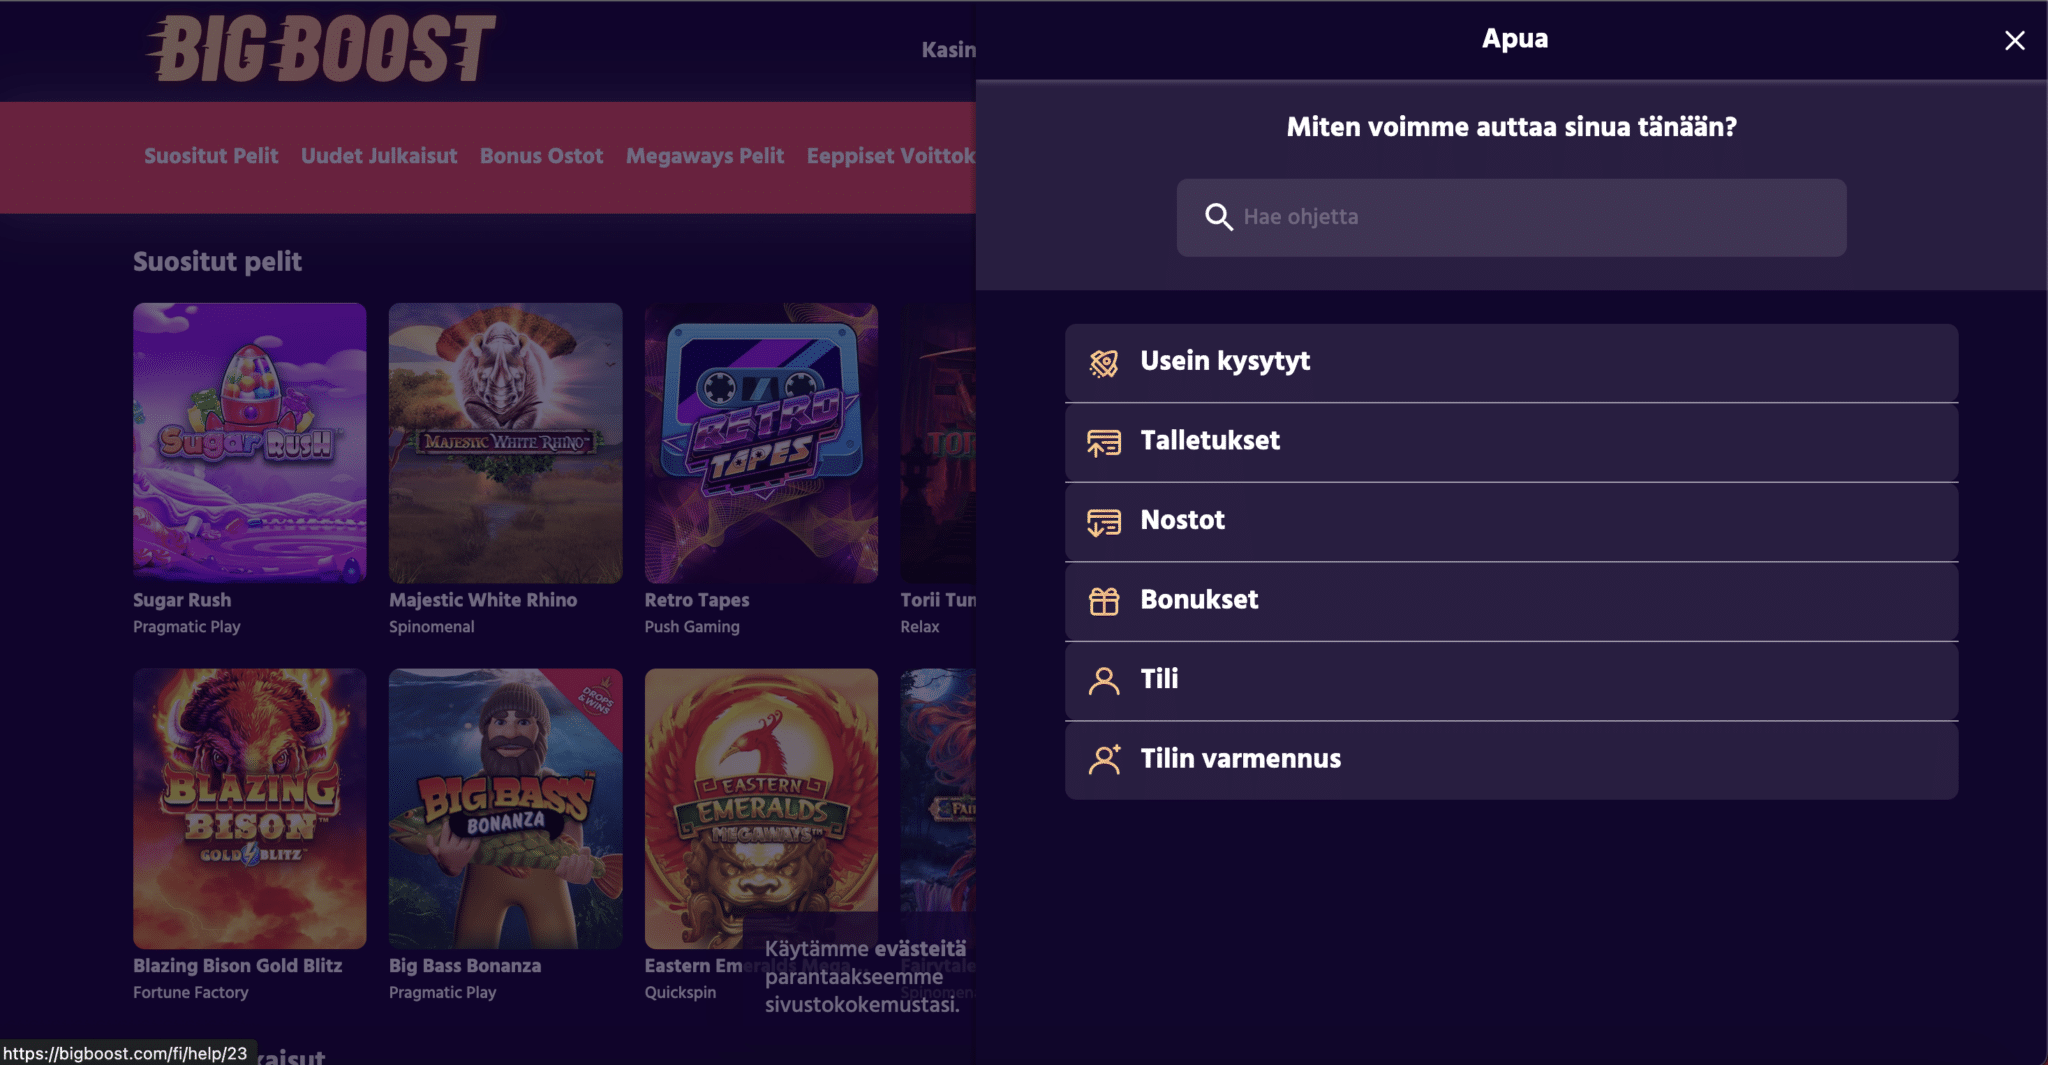Viewport: 2048px width, 1065px height.
Task: Click the partially visible Kasino header link
Action: pyautogui.click(x=948, y=50)
